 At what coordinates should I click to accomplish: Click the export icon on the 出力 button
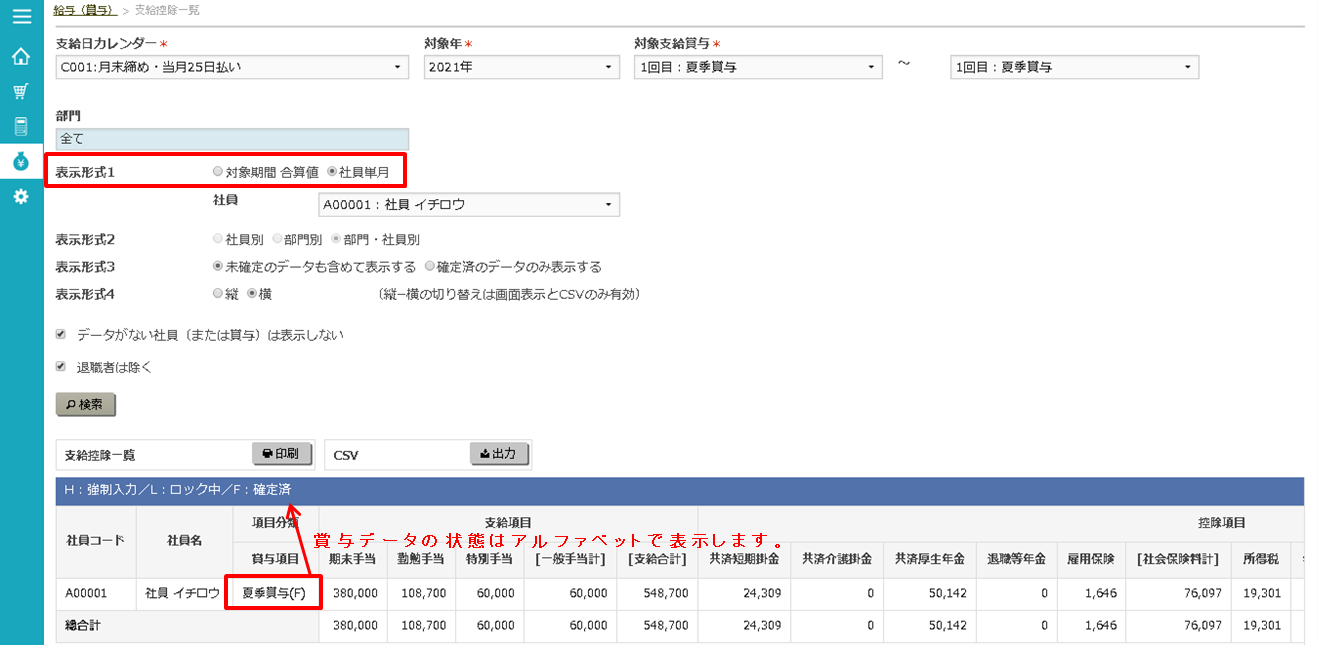[487, 454]
